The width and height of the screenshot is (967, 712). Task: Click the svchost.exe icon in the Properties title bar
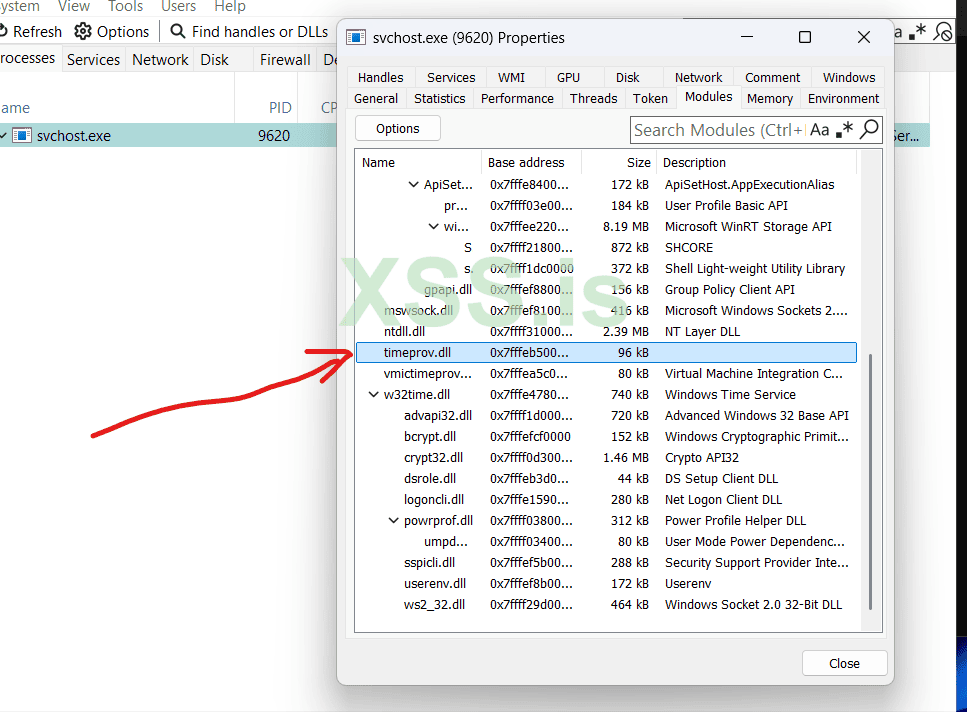[356, 37]
